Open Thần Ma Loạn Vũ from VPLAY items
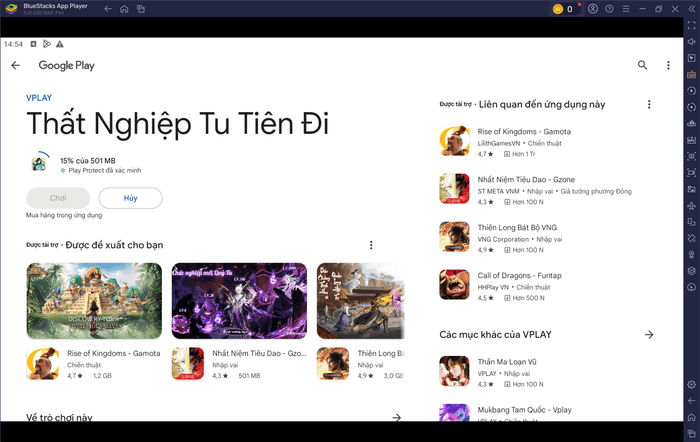 pyautogui.click(x=546, y=372)
